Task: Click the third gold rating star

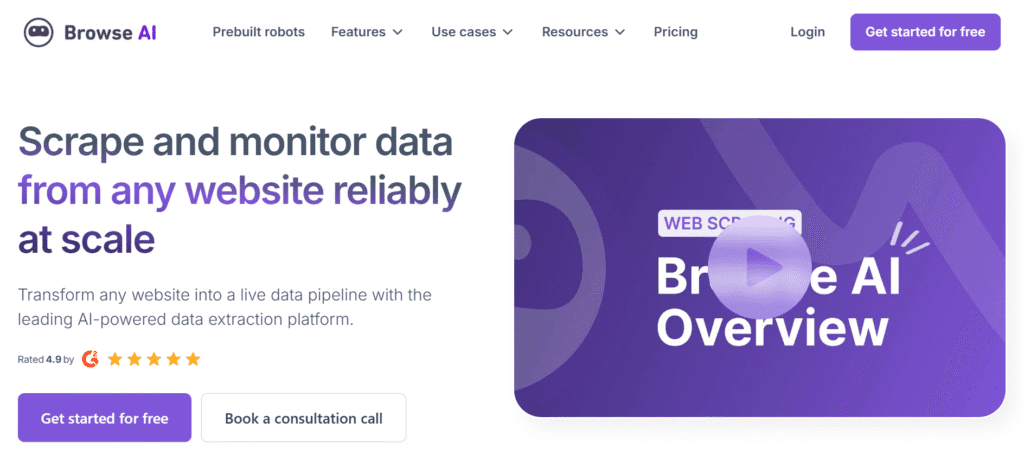Action: pos(154,358)
